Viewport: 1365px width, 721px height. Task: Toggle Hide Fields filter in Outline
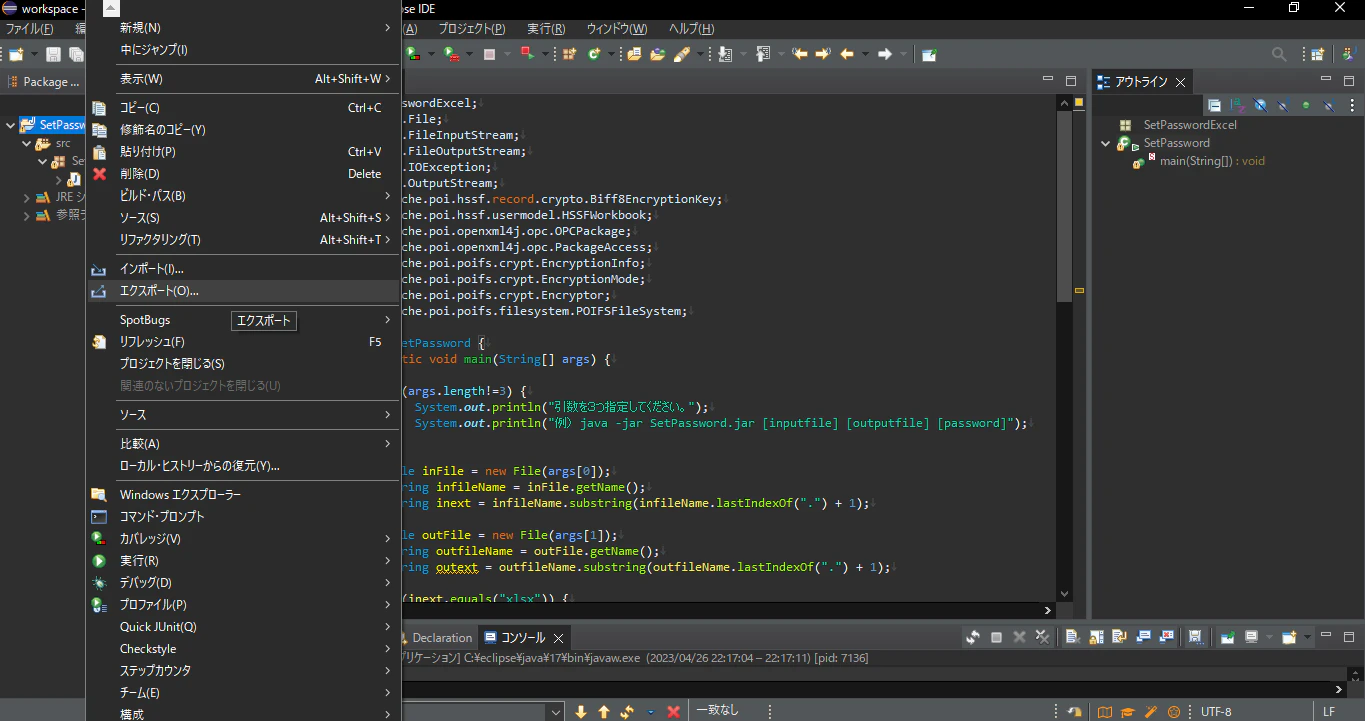(1260, 105)
